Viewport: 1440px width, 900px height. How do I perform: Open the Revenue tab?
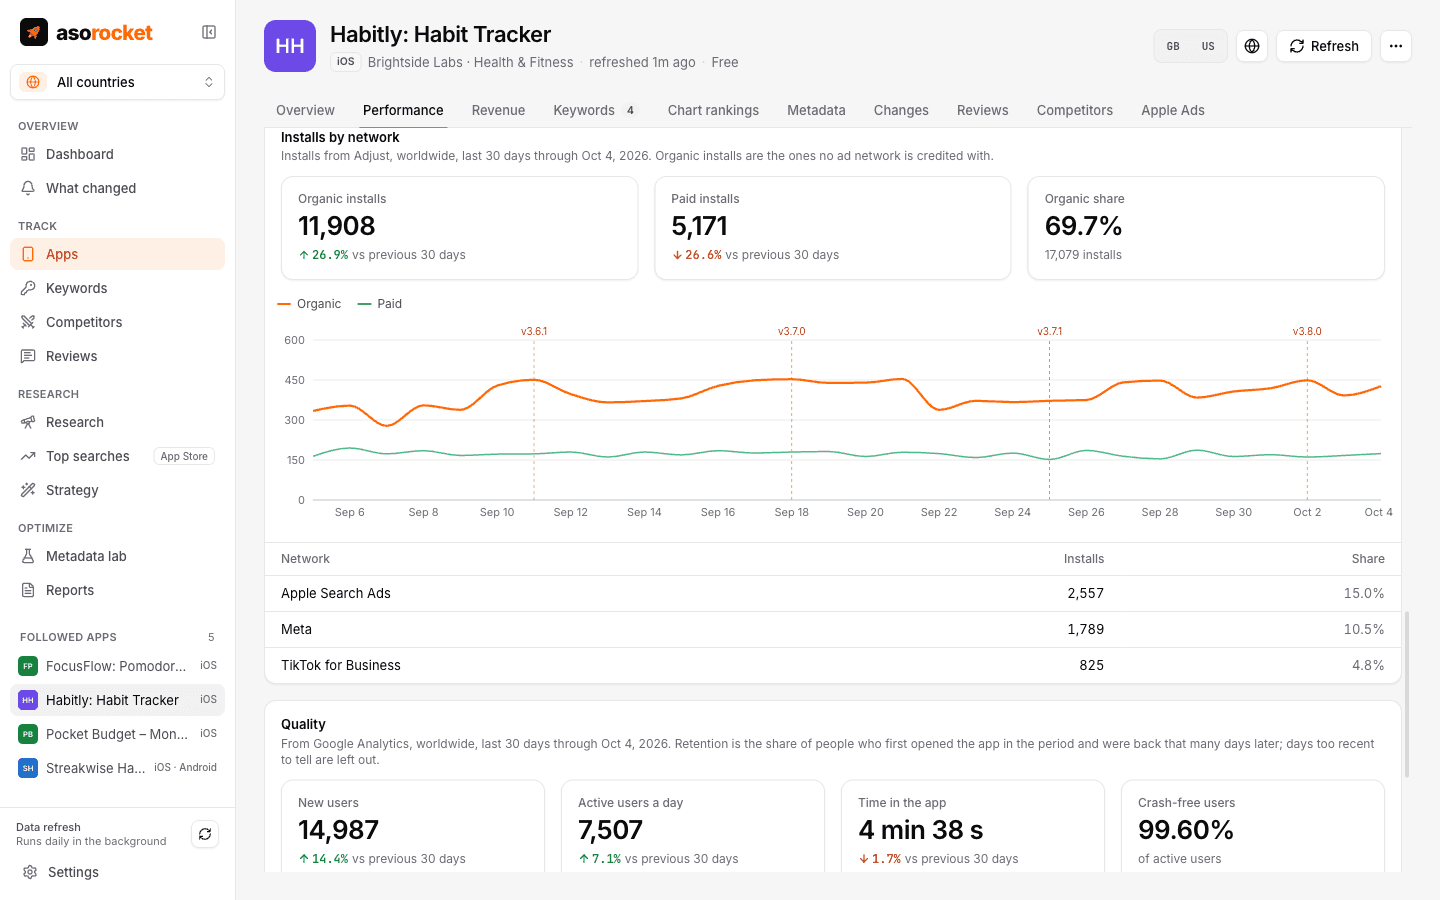click(498, 110)
